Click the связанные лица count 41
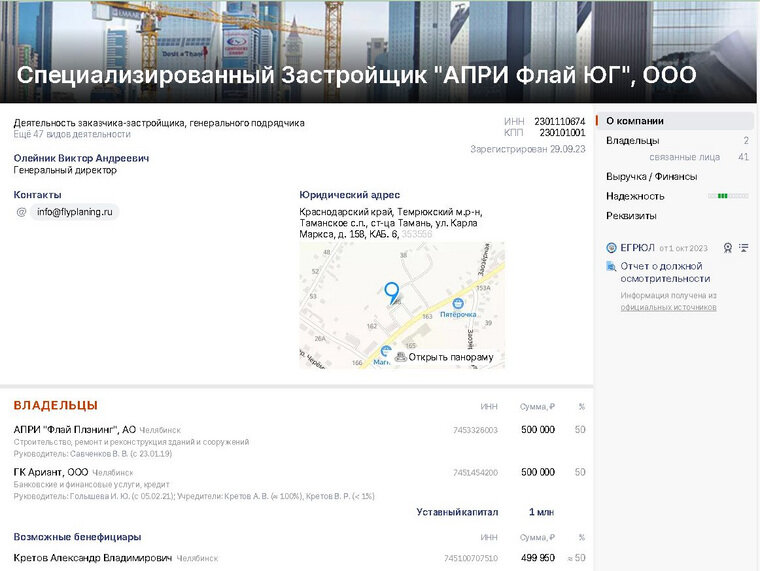760x571 pixels. (744, 157)
